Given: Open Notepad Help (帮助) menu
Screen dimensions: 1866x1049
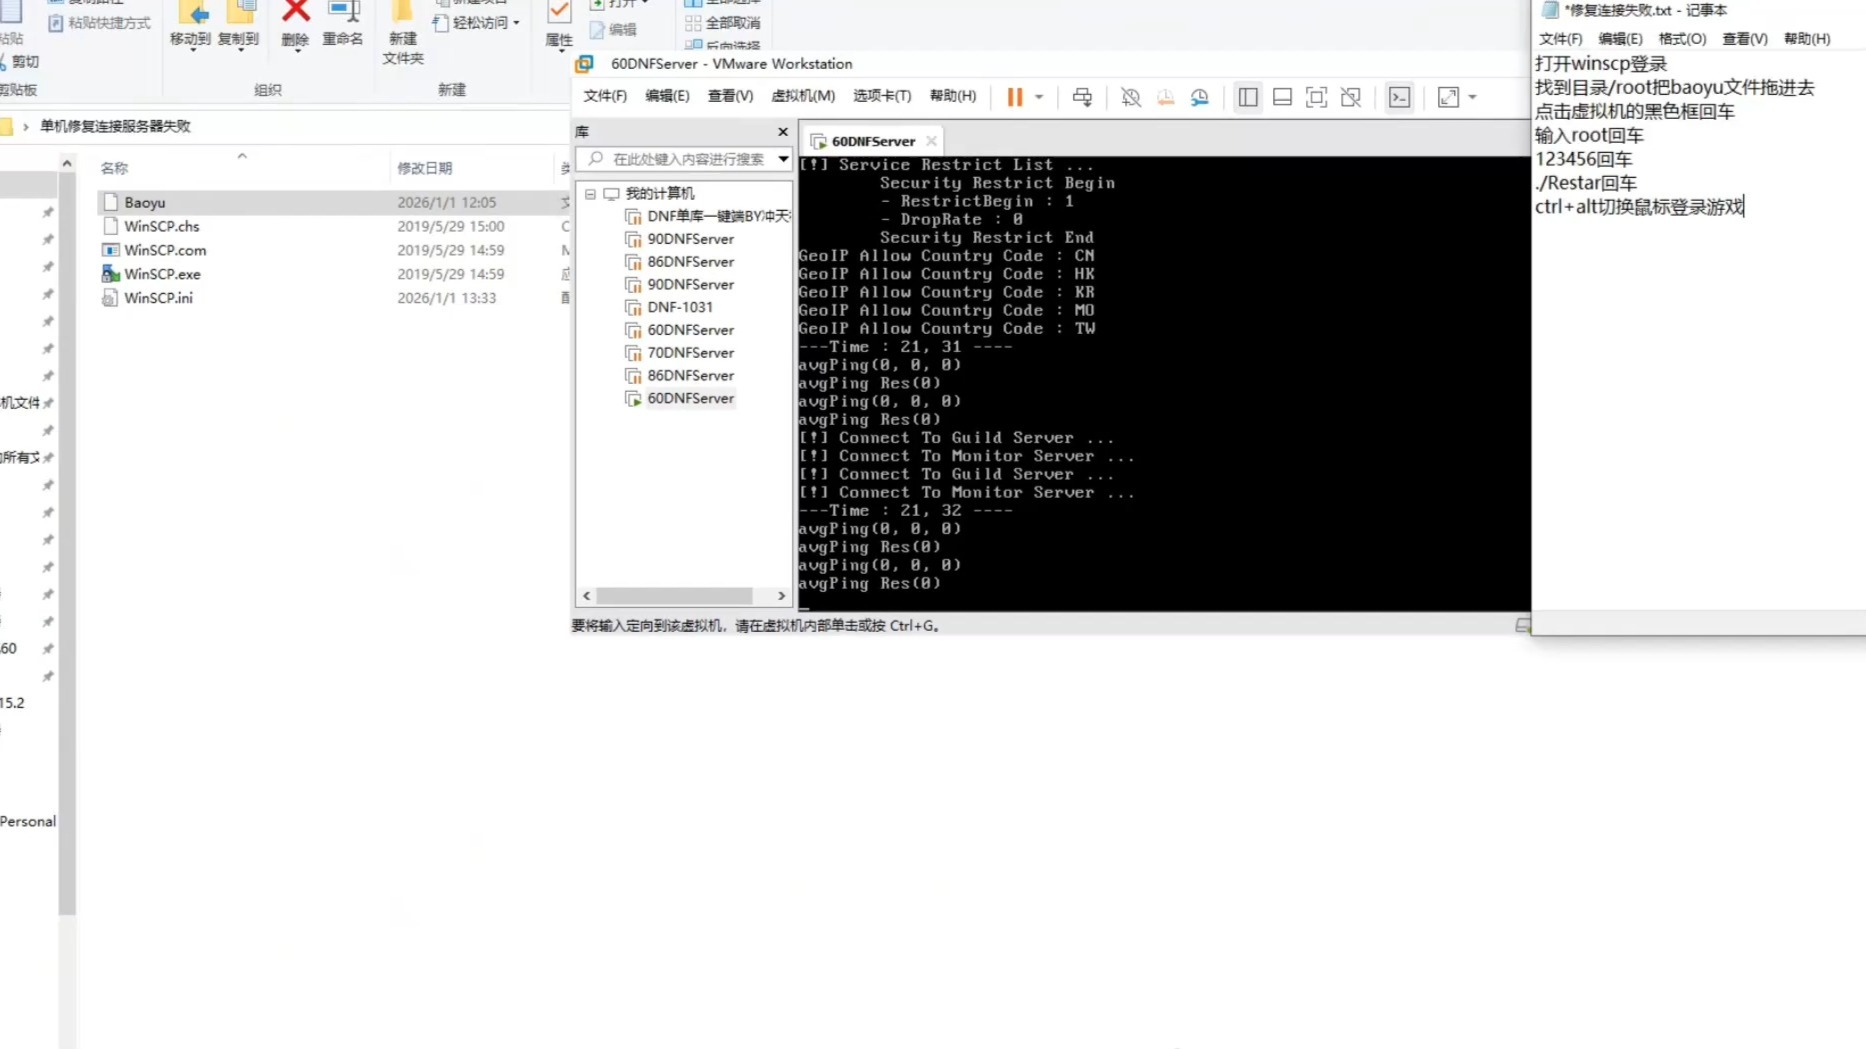Looking at the screenshot, I should point(1807,39).
